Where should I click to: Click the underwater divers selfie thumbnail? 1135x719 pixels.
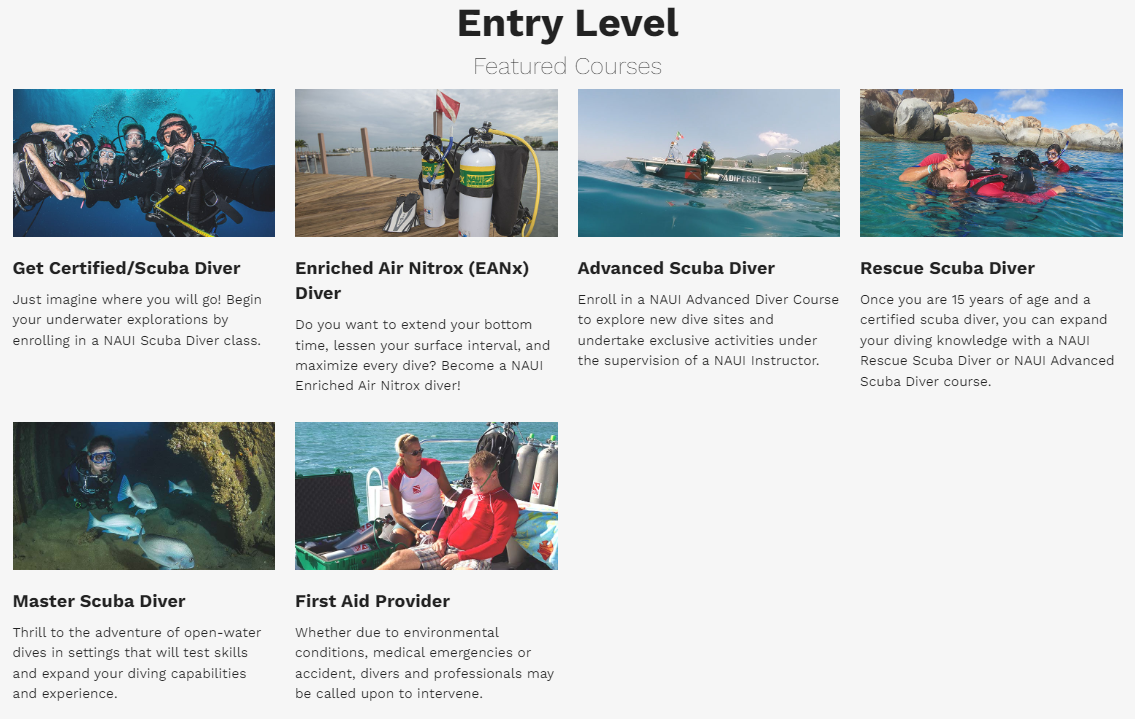(144, 163)
